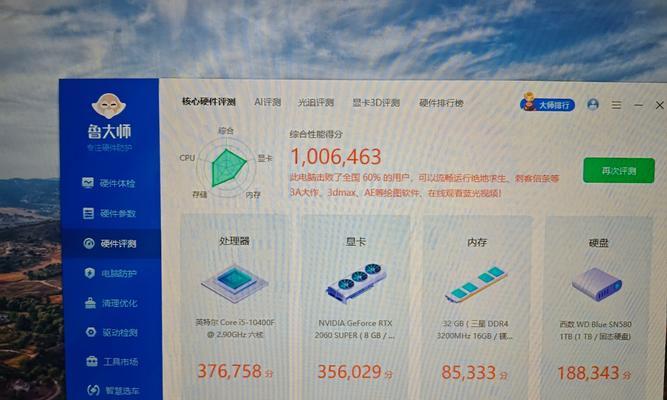The image size is (667, 400).
Task: Click the 大师排行 button
Action: [547, 103]
